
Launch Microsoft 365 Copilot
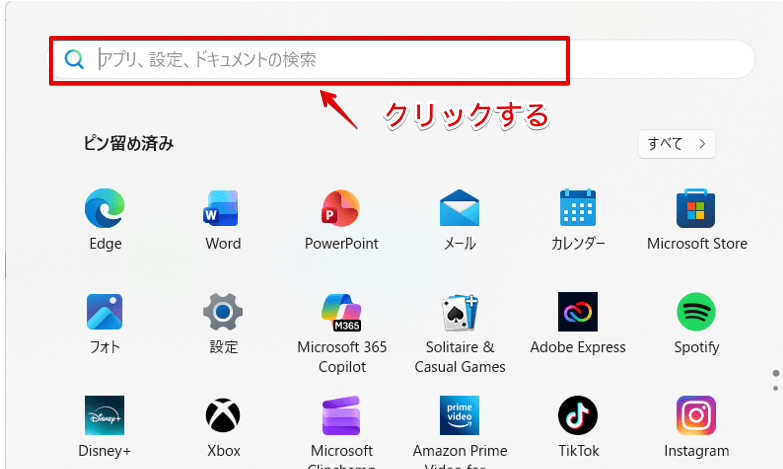point(342,332)
